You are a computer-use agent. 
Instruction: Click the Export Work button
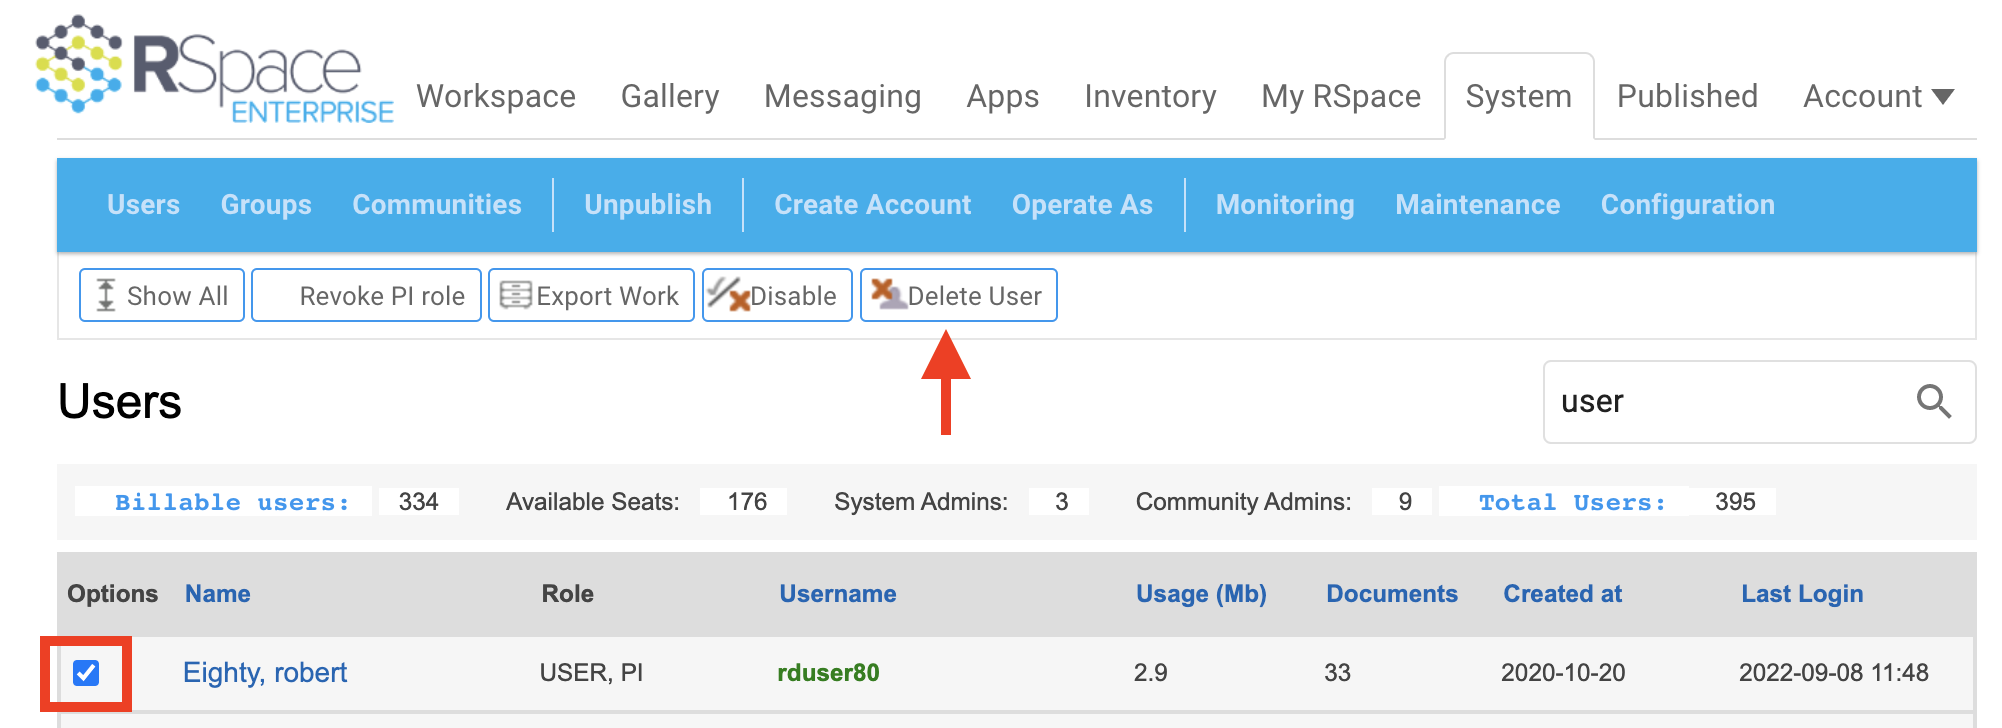click(591, 295)
